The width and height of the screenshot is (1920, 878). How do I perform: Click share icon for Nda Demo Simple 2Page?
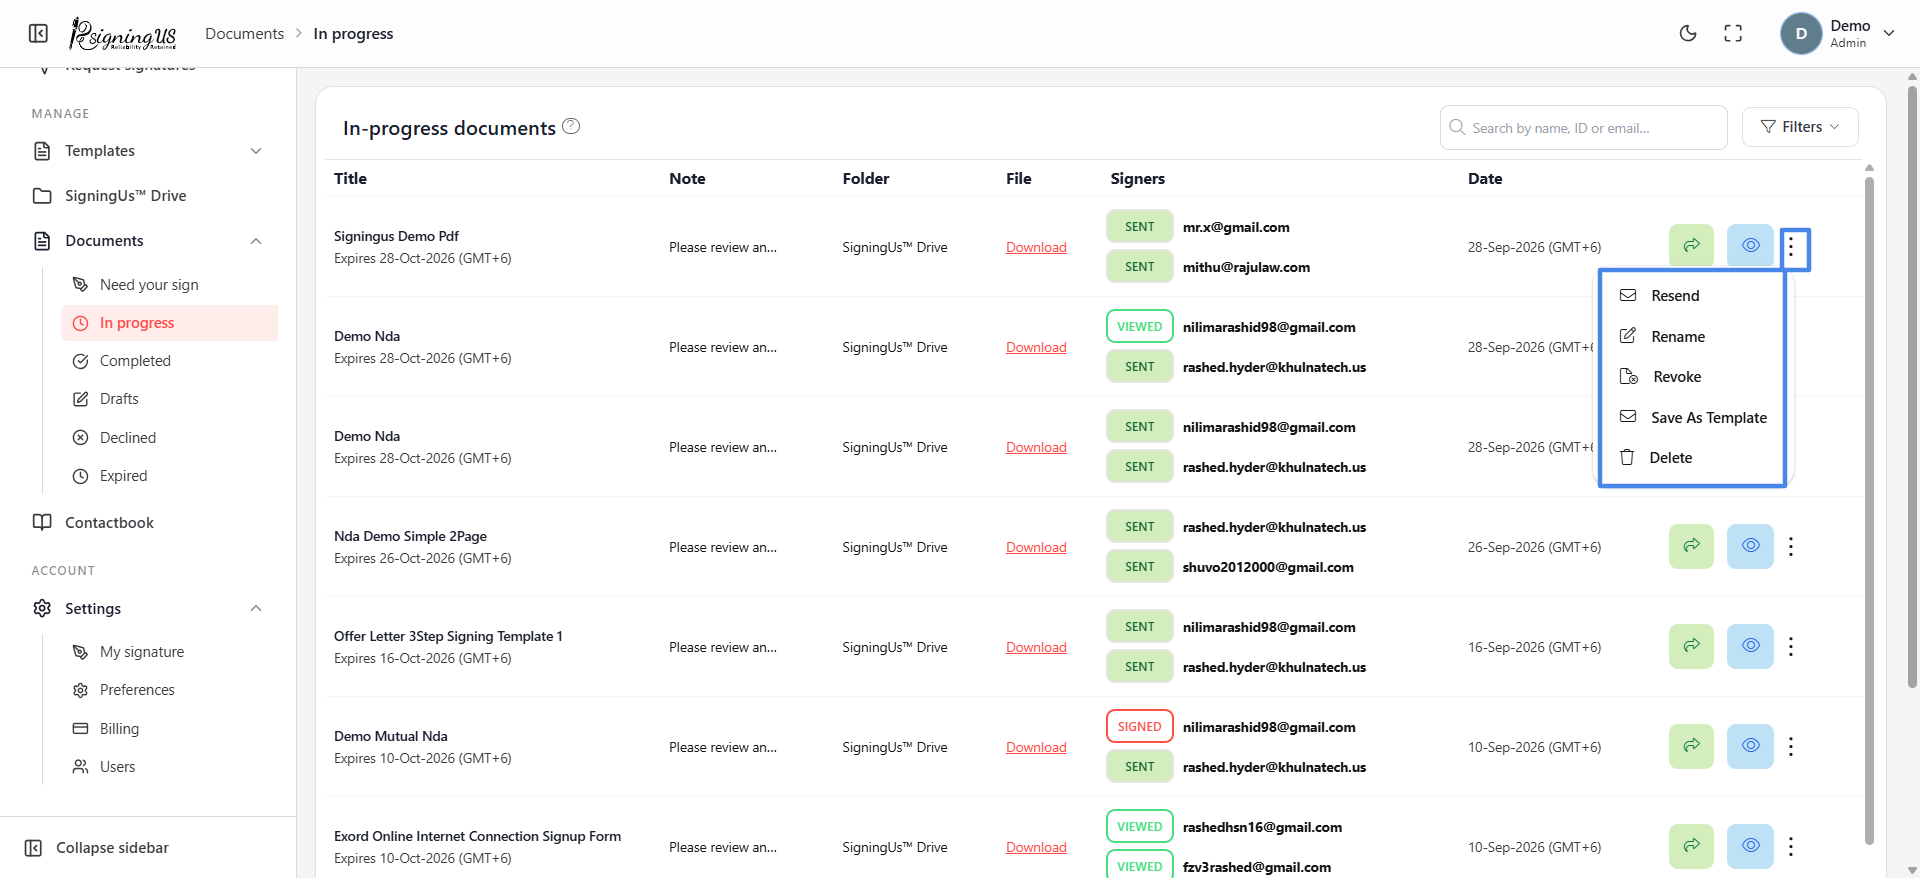(x=1691, y=546)
